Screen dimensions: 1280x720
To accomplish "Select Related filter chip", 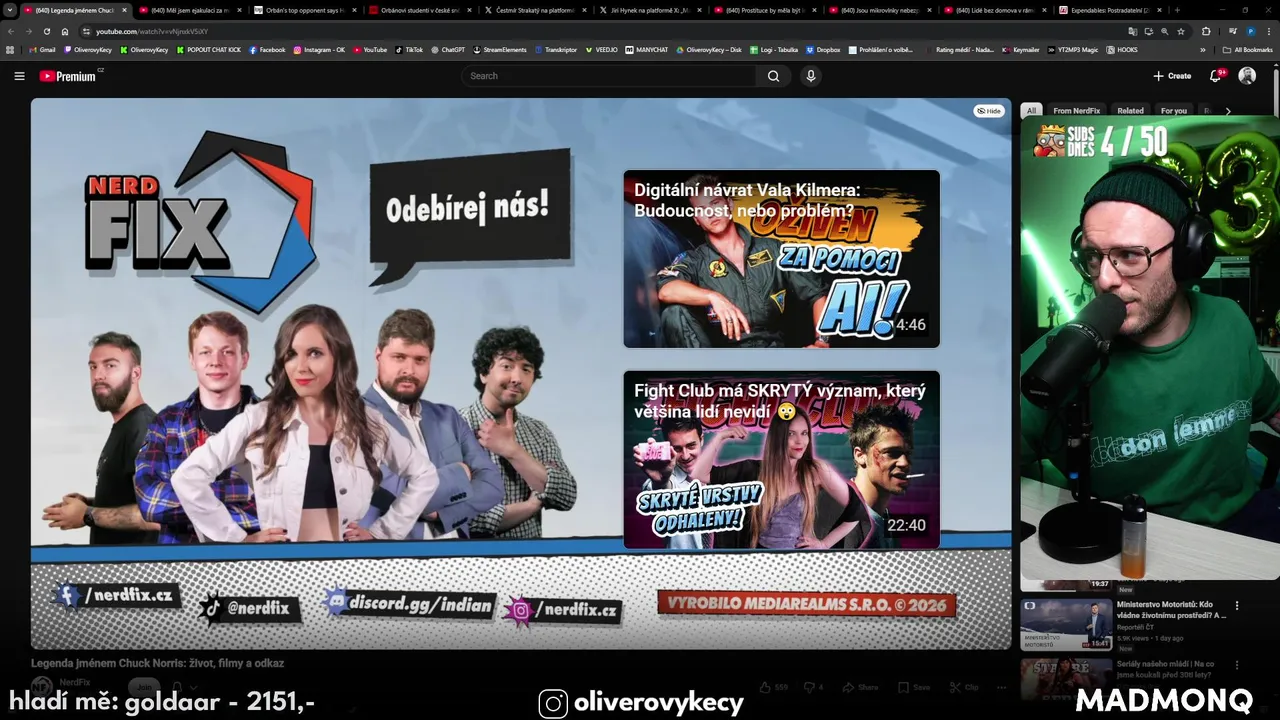I will [x=1130, y=111].
